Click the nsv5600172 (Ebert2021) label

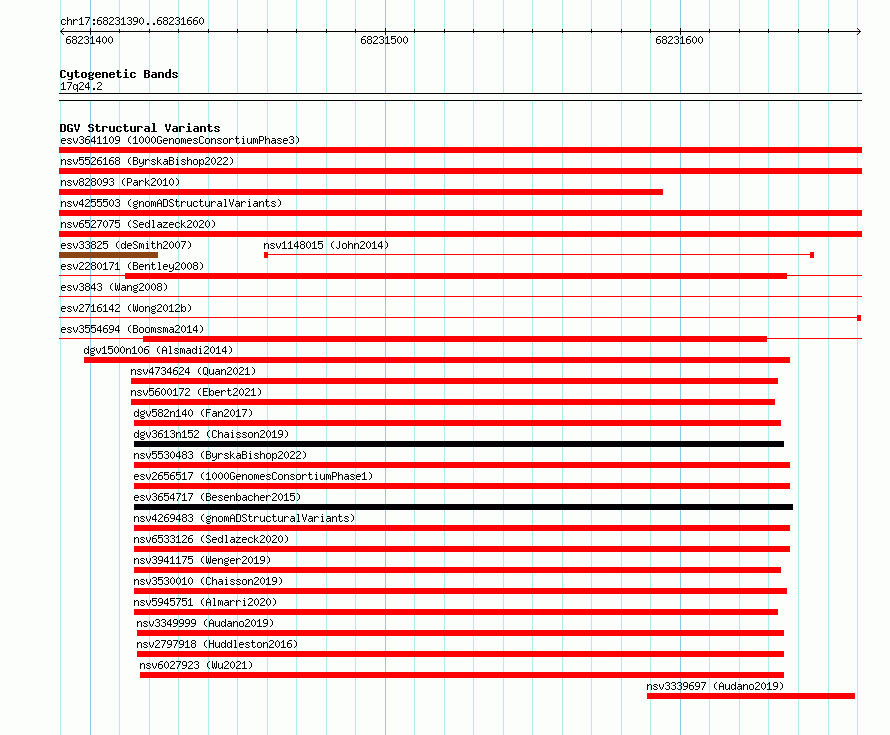pos(196,392)
